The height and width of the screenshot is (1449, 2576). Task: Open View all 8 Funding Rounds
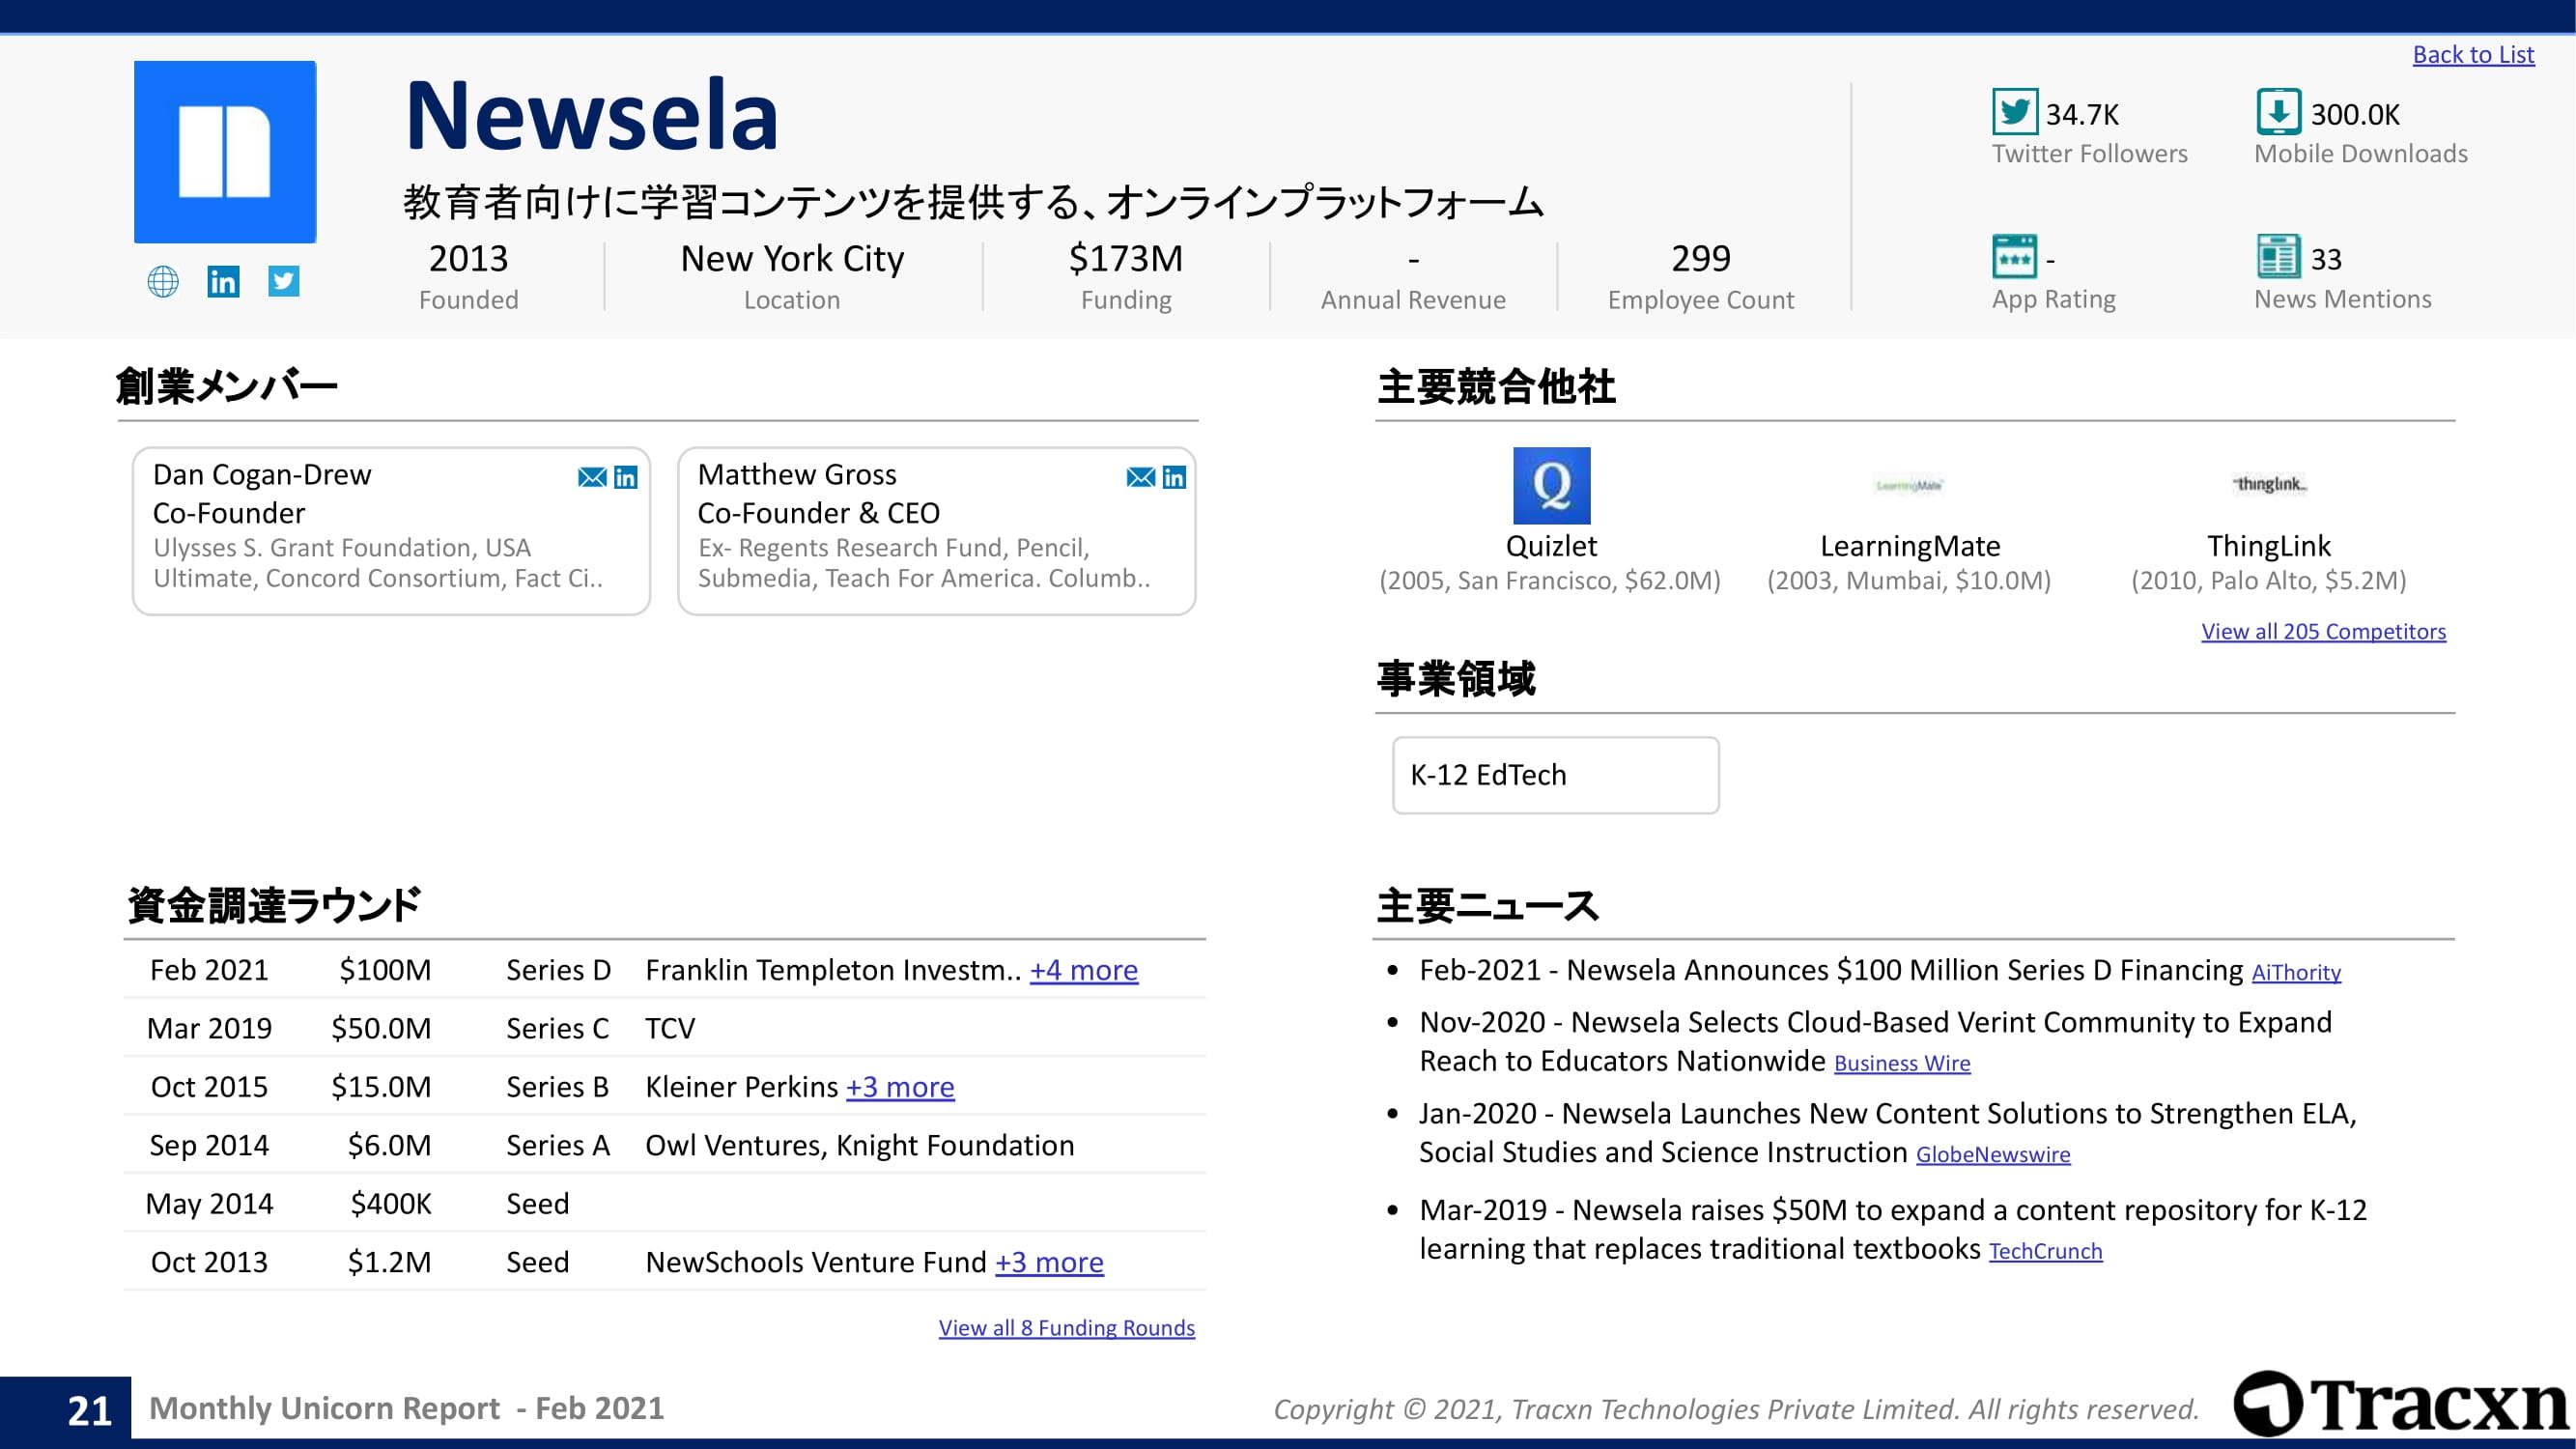(x=1066, y=1328)
